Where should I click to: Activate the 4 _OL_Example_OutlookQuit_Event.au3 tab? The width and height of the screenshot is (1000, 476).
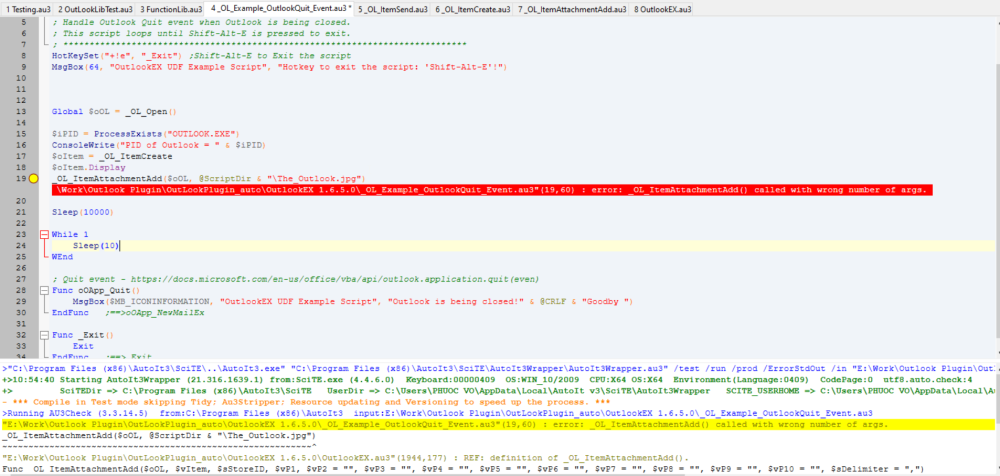click(279, 8)
